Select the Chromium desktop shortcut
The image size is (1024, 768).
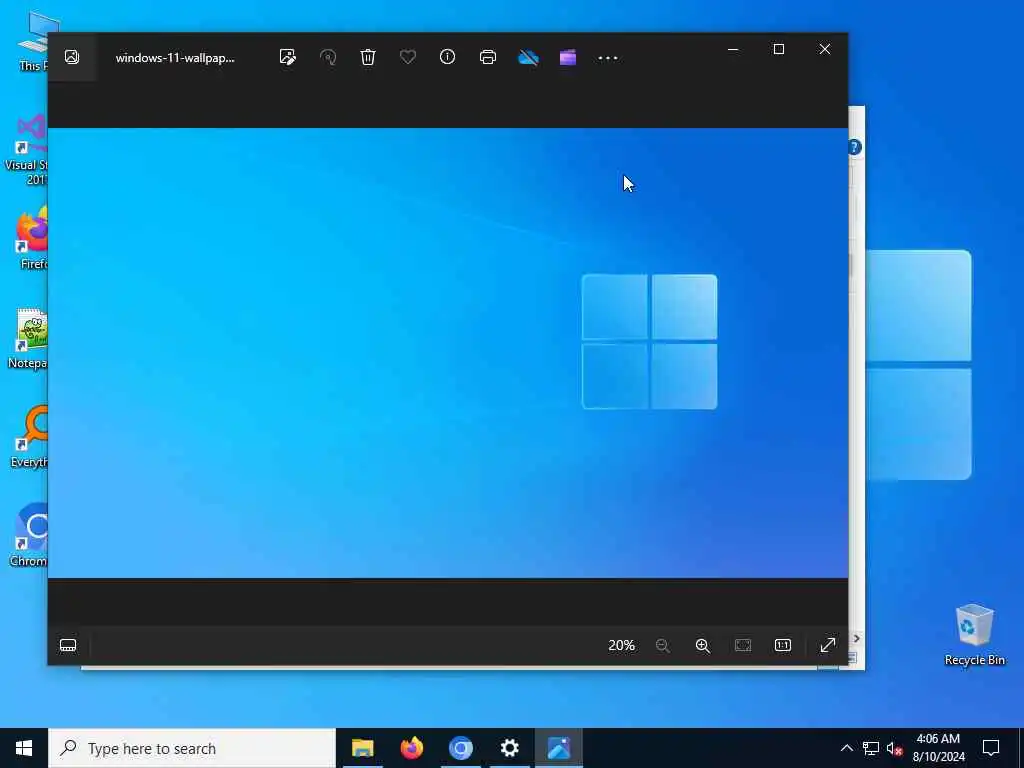pyautogui.click(x=29, y=536)
